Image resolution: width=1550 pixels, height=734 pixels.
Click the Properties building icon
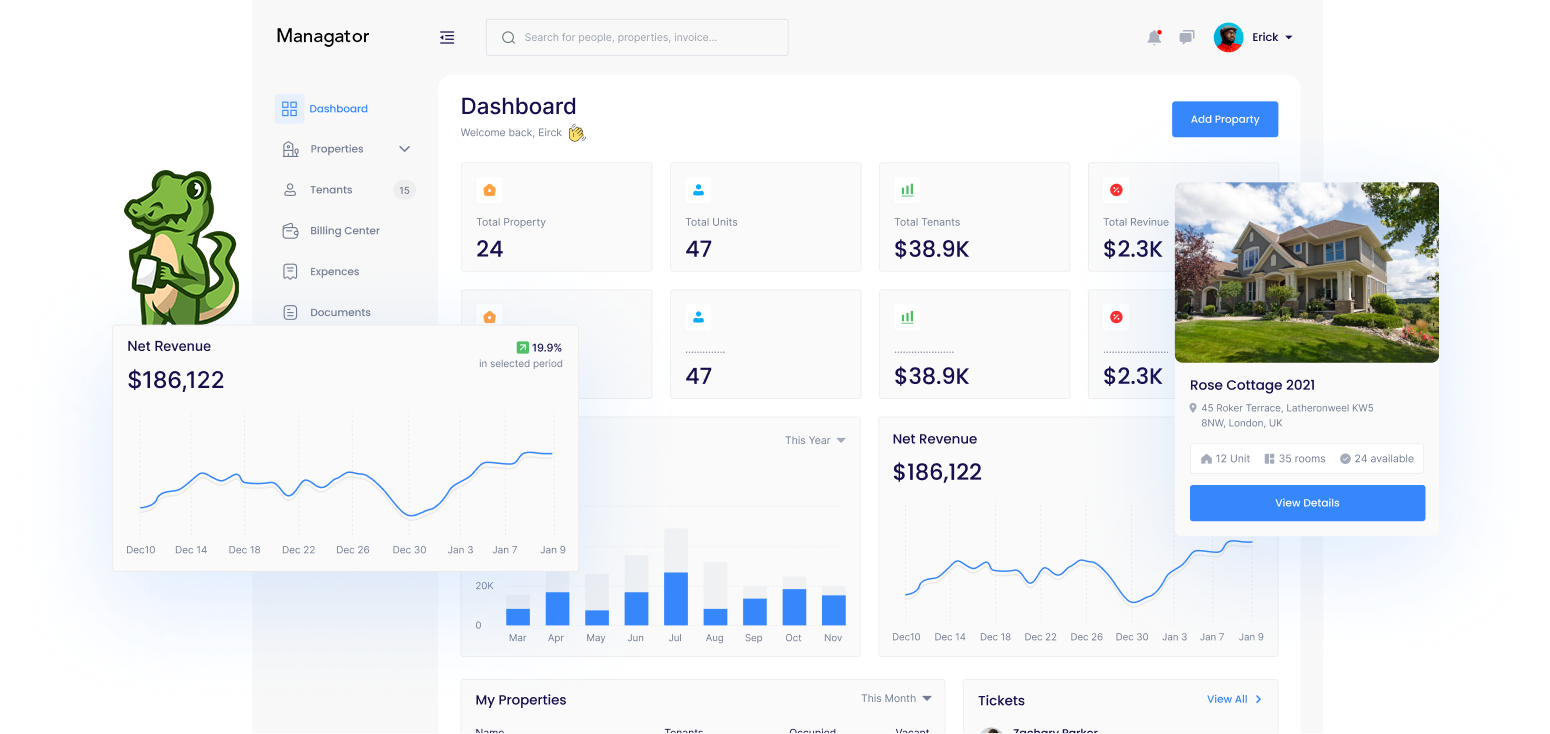(290, 149)
